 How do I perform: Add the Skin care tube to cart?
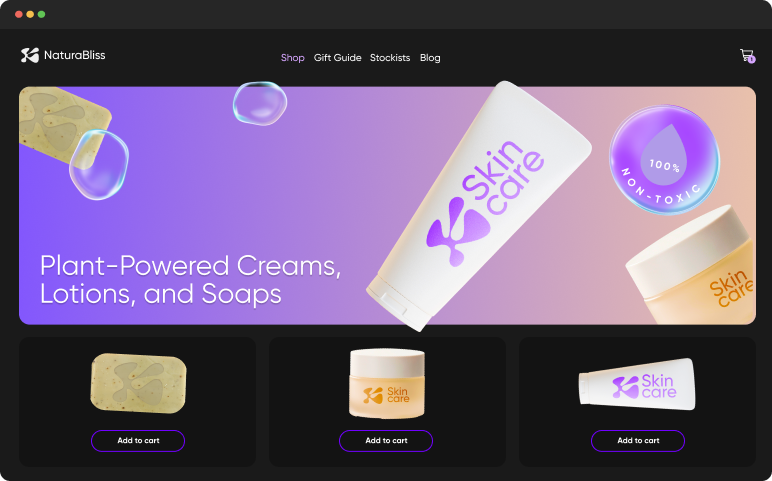[638, 441]
